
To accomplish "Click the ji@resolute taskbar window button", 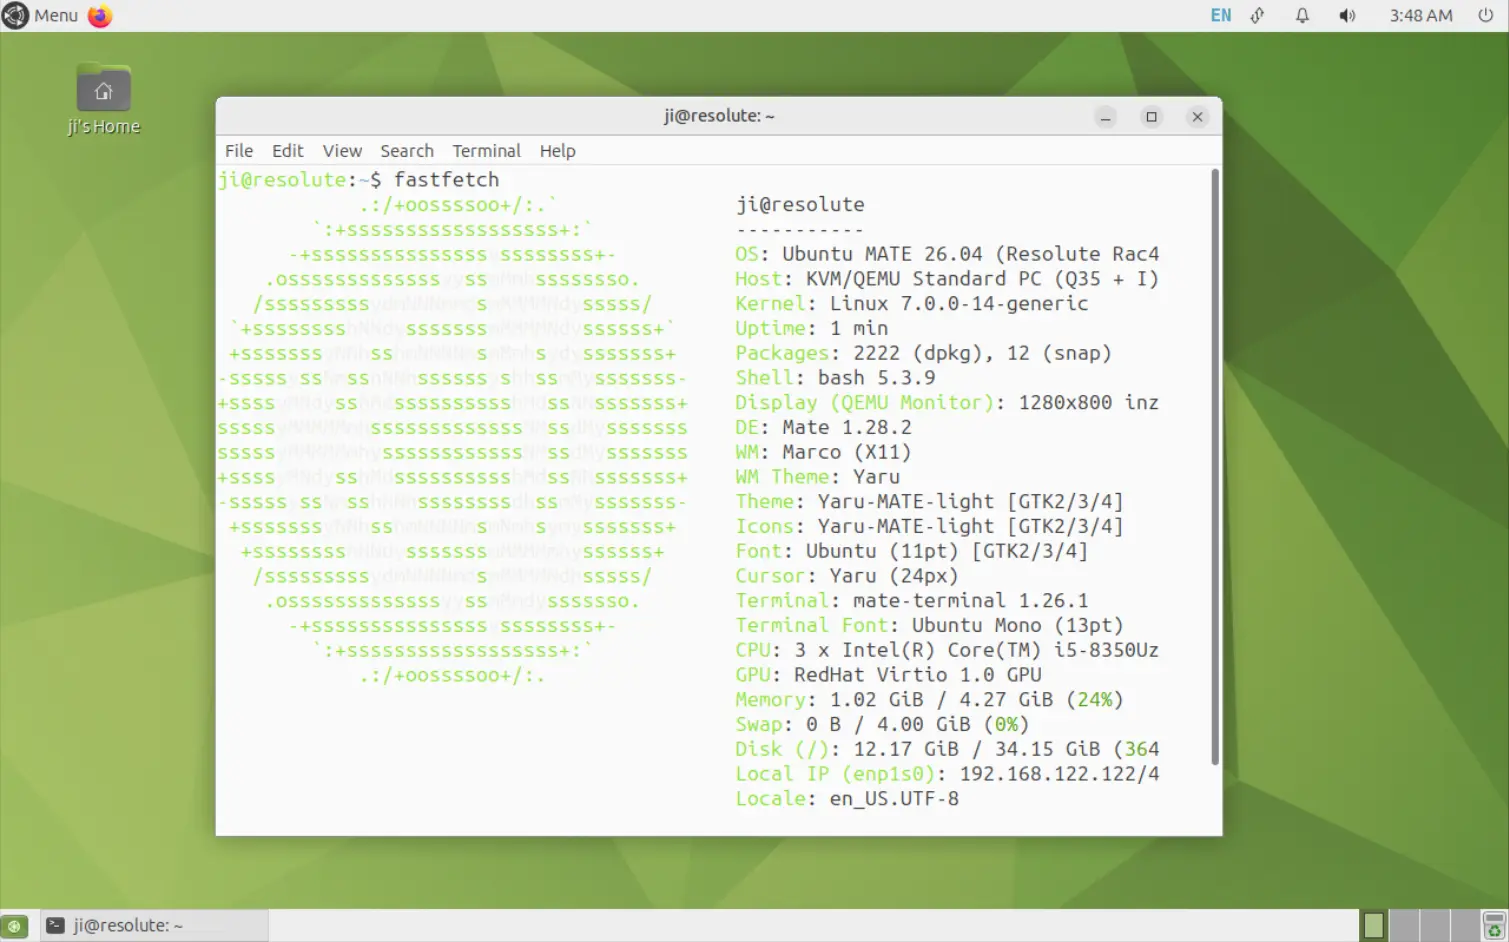I will pos(154,926).
